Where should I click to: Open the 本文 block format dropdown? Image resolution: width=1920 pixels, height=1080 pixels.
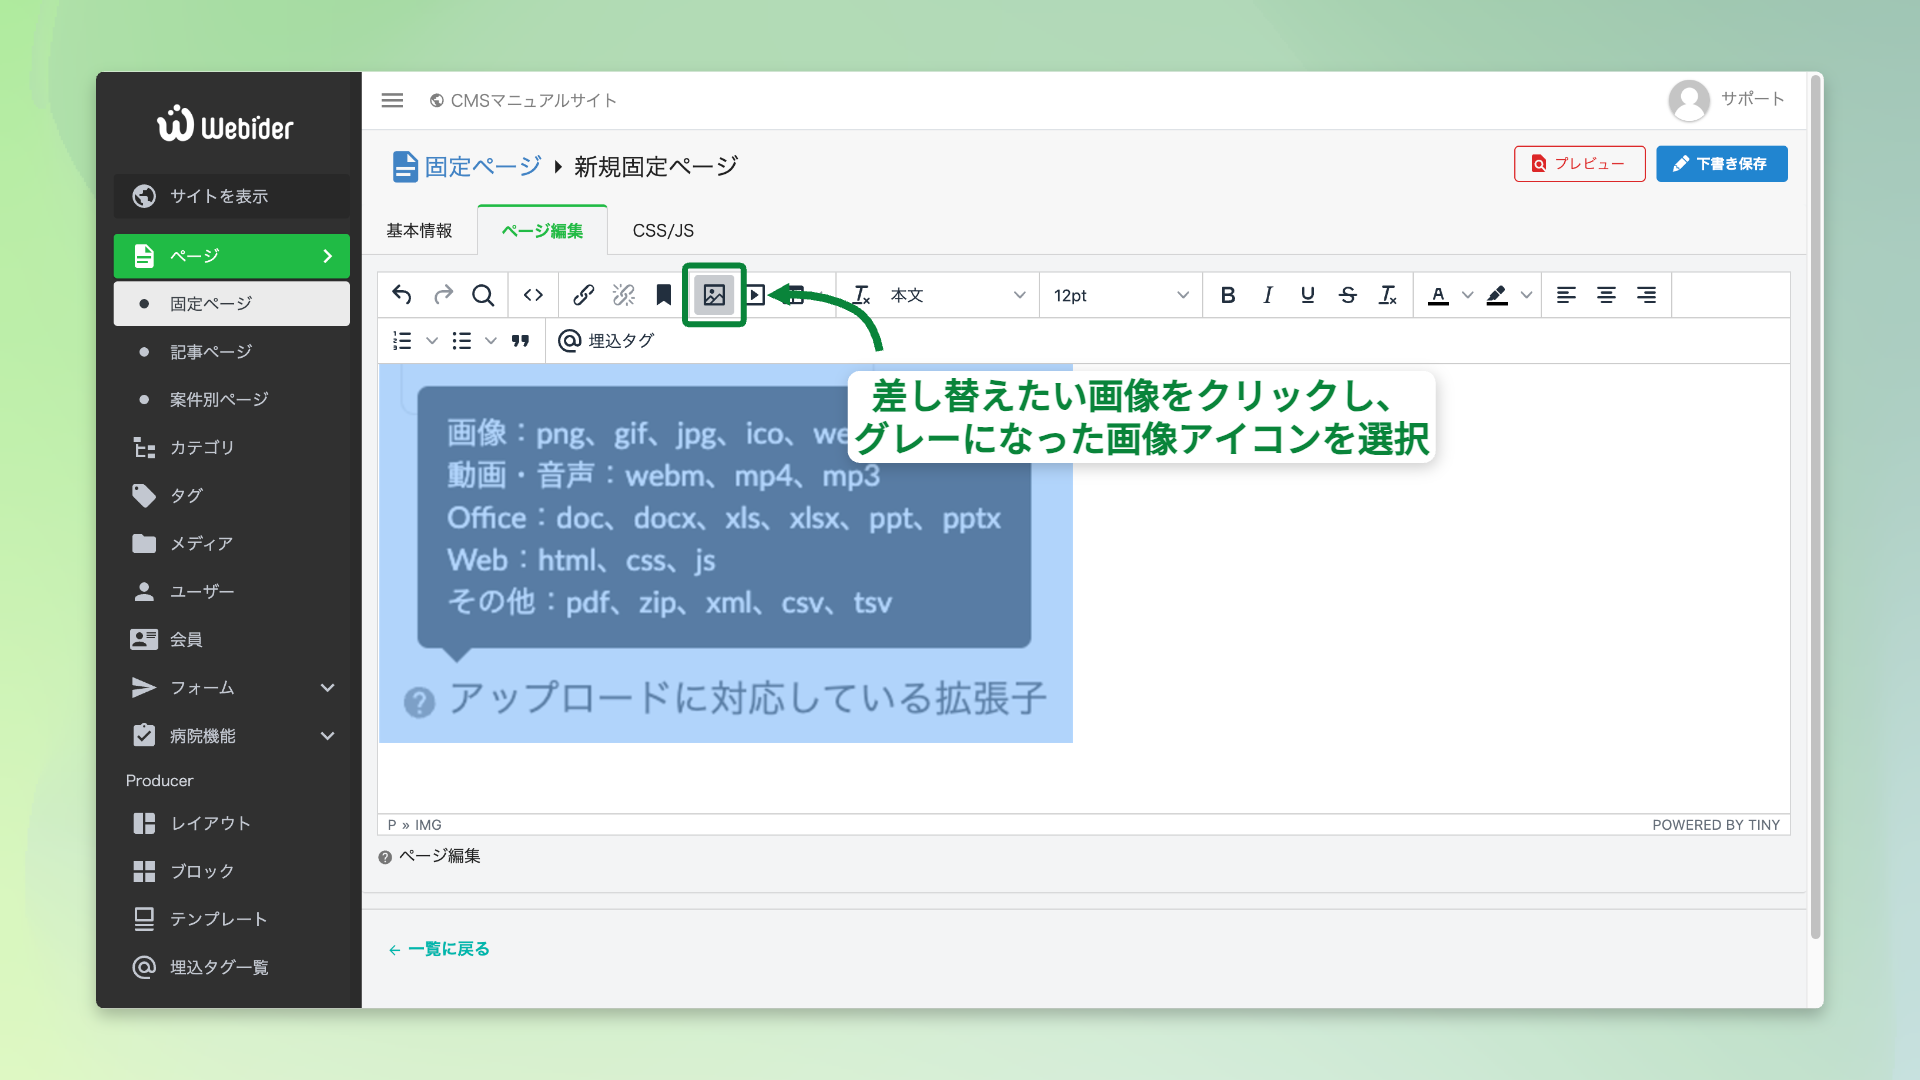[957, 295]
